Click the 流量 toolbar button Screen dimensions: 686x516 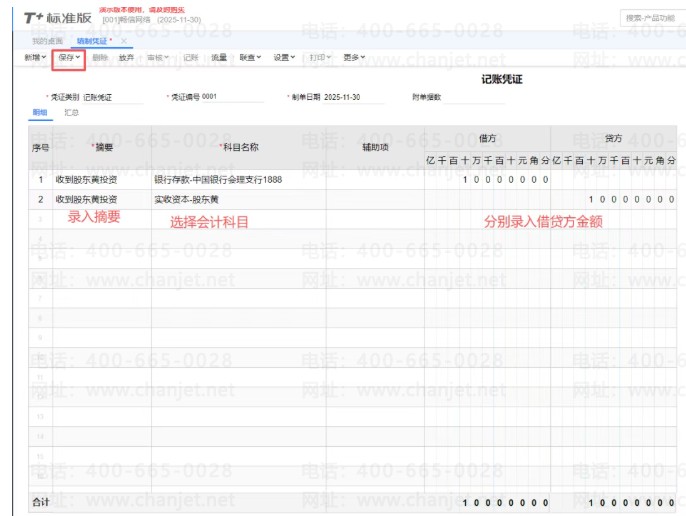219,57
